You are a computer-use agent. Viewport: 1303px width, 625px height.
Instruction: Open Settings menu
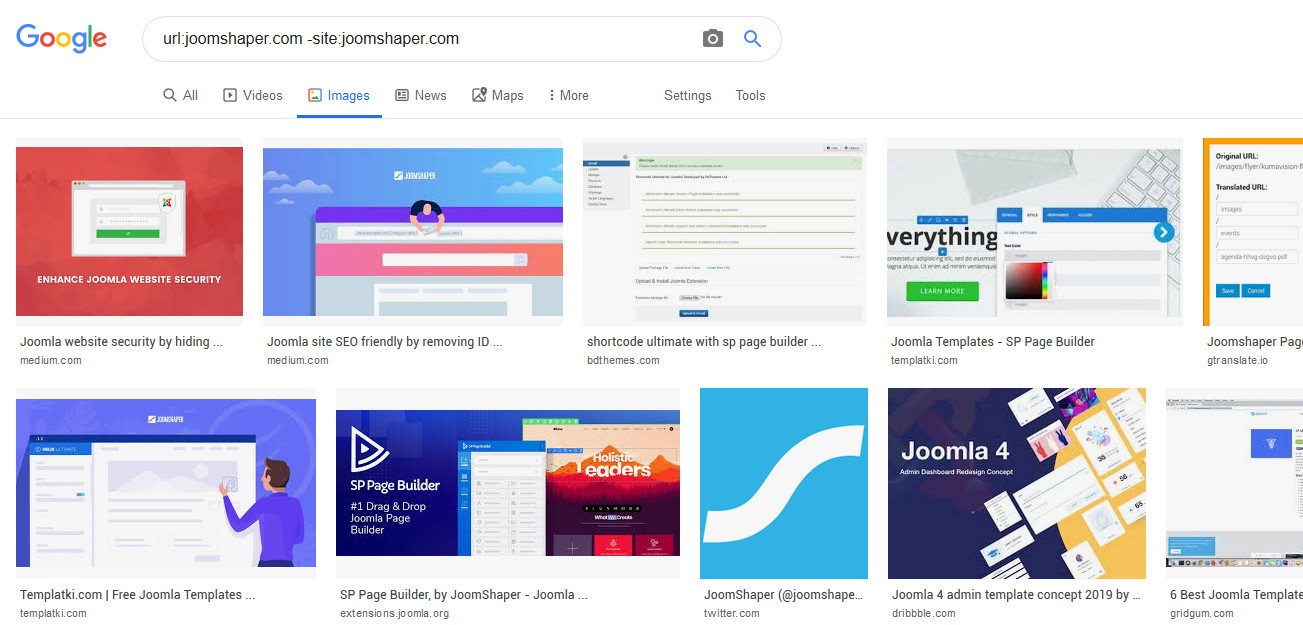[688, 95]
